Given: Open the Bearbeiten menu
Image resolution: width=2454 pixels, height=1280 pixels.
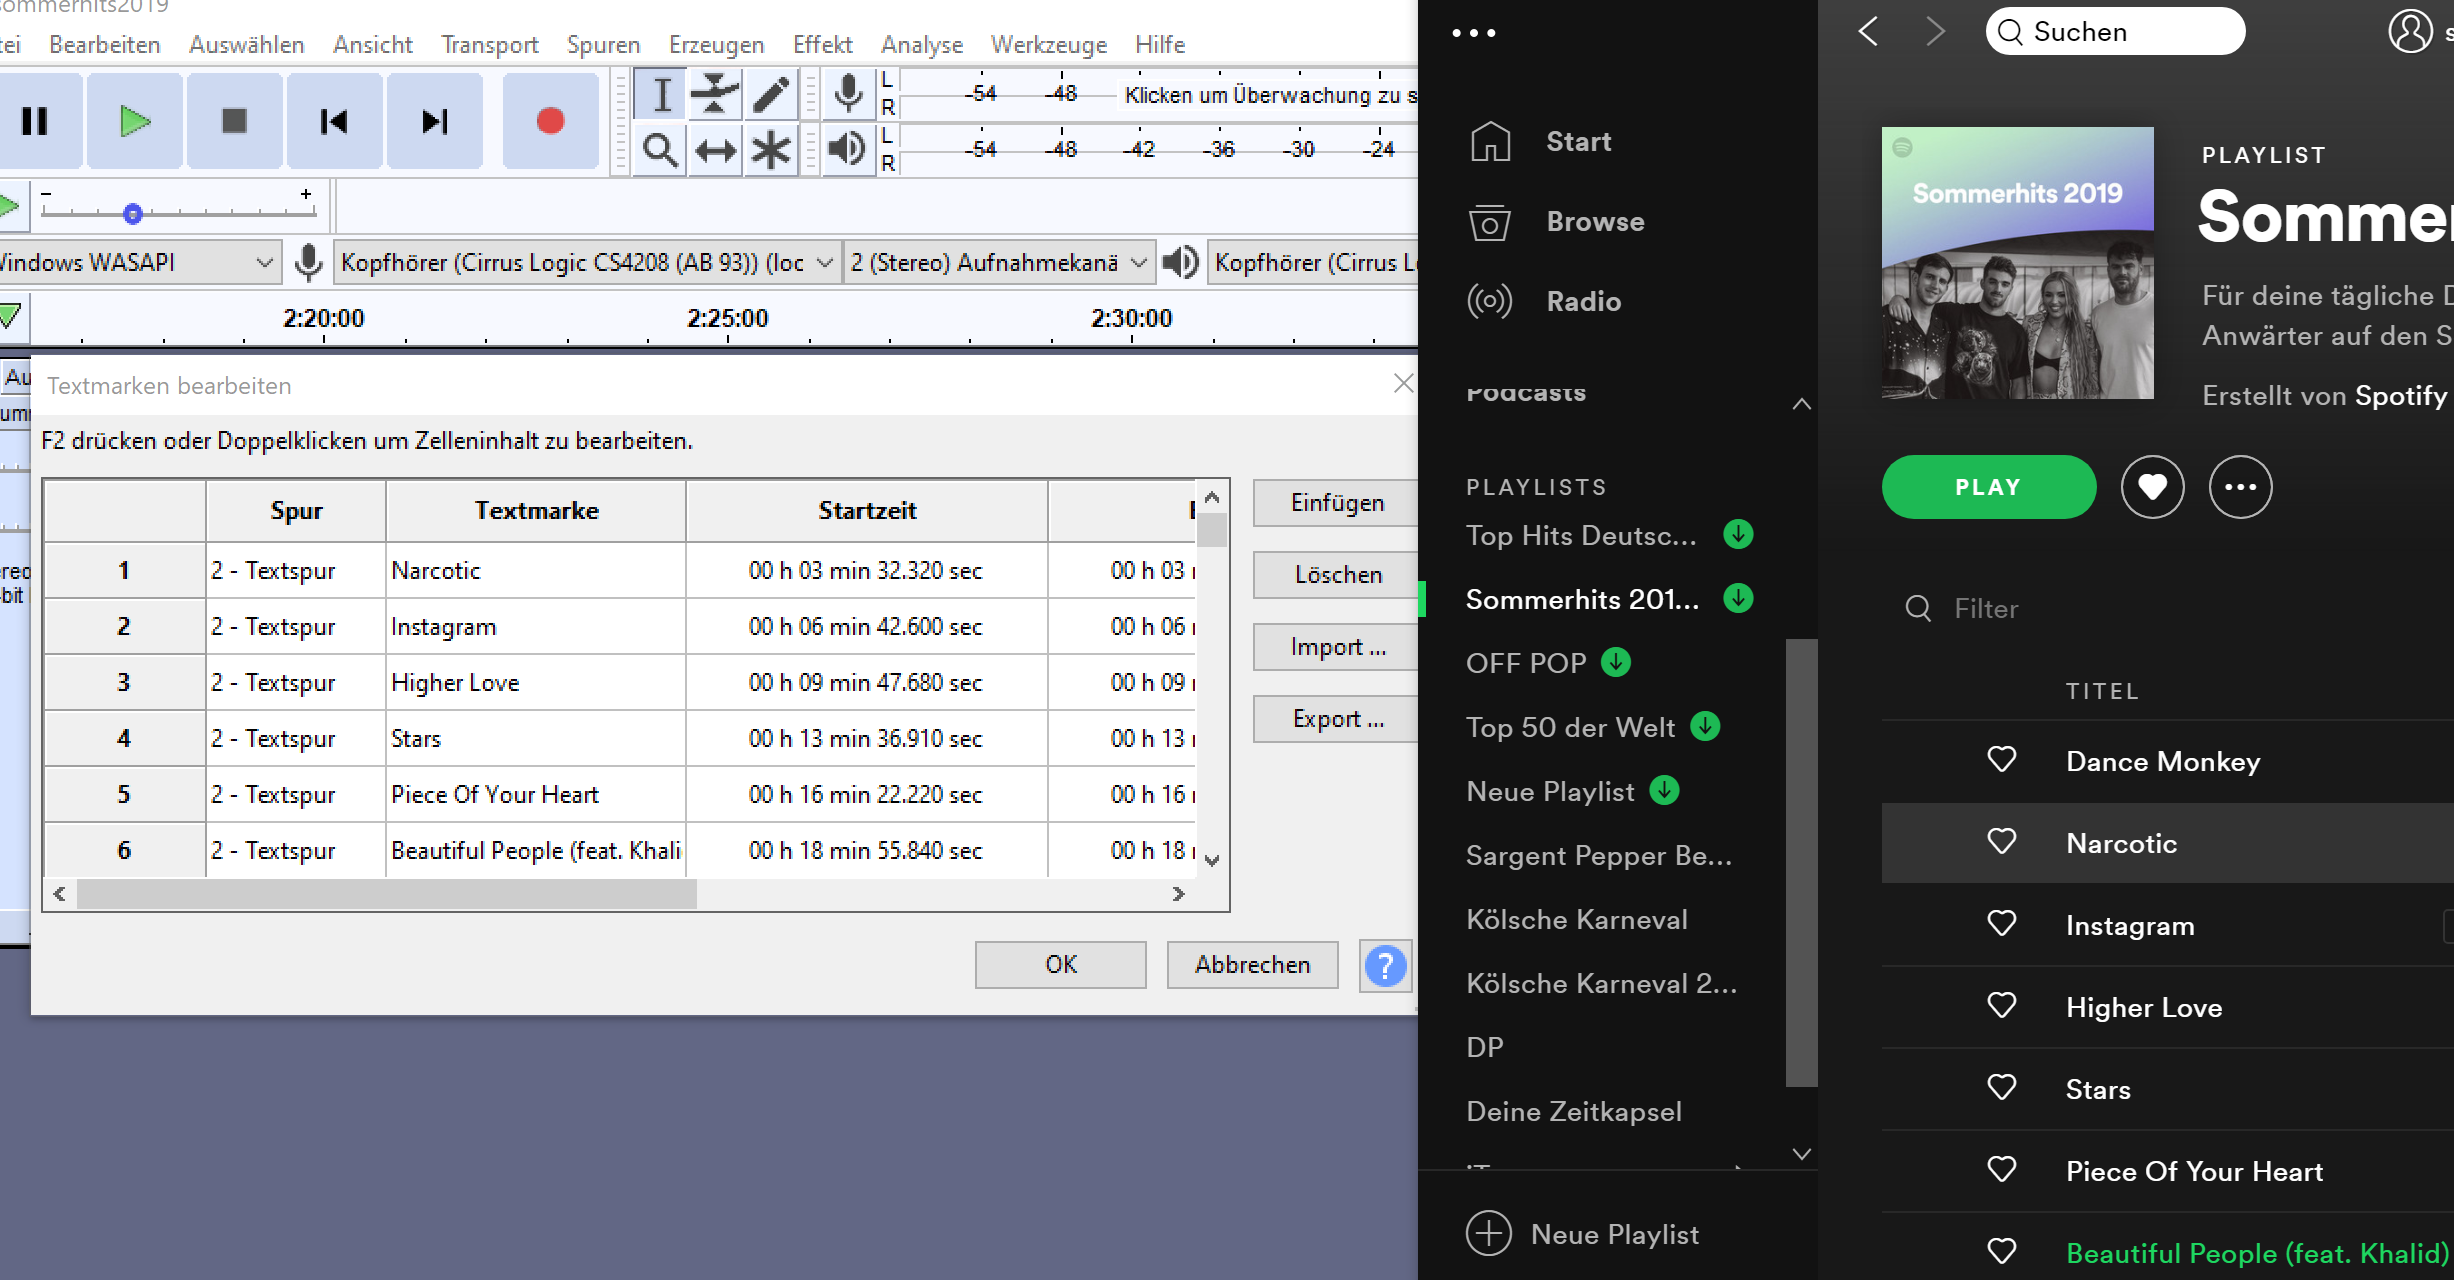Looking at the screenshot, I should click(x=105, y=45).
